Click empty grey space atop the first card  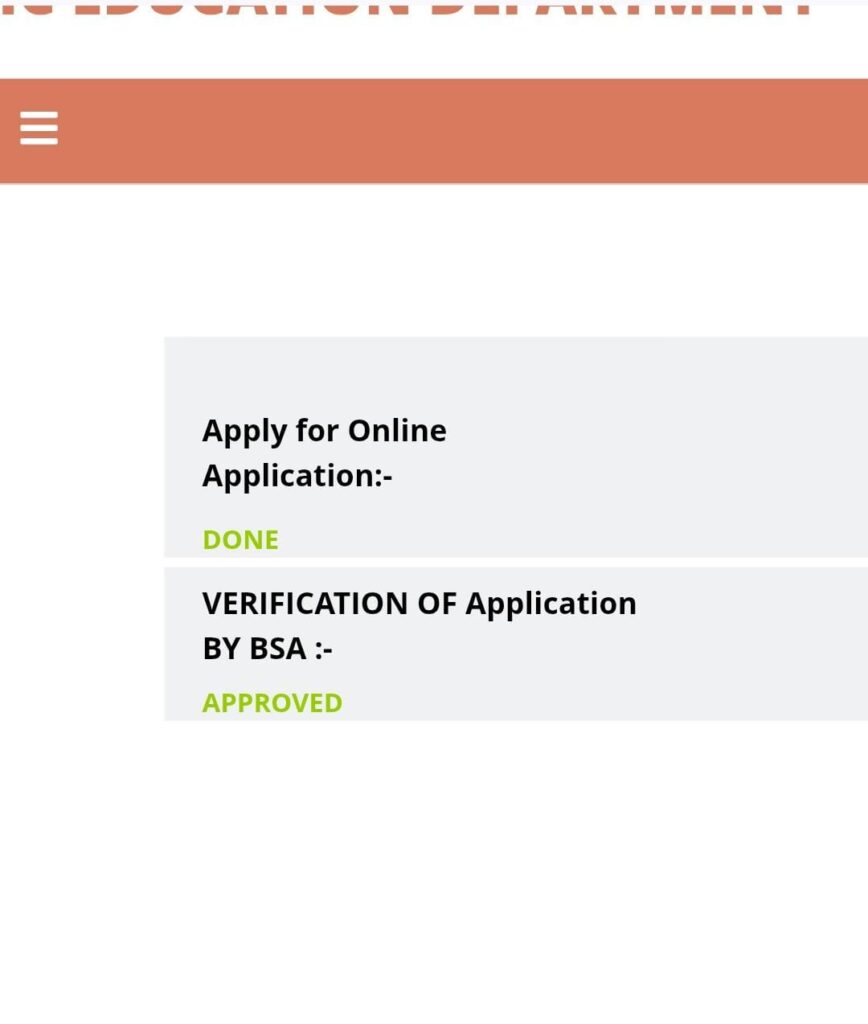click(x=500, y=368)
